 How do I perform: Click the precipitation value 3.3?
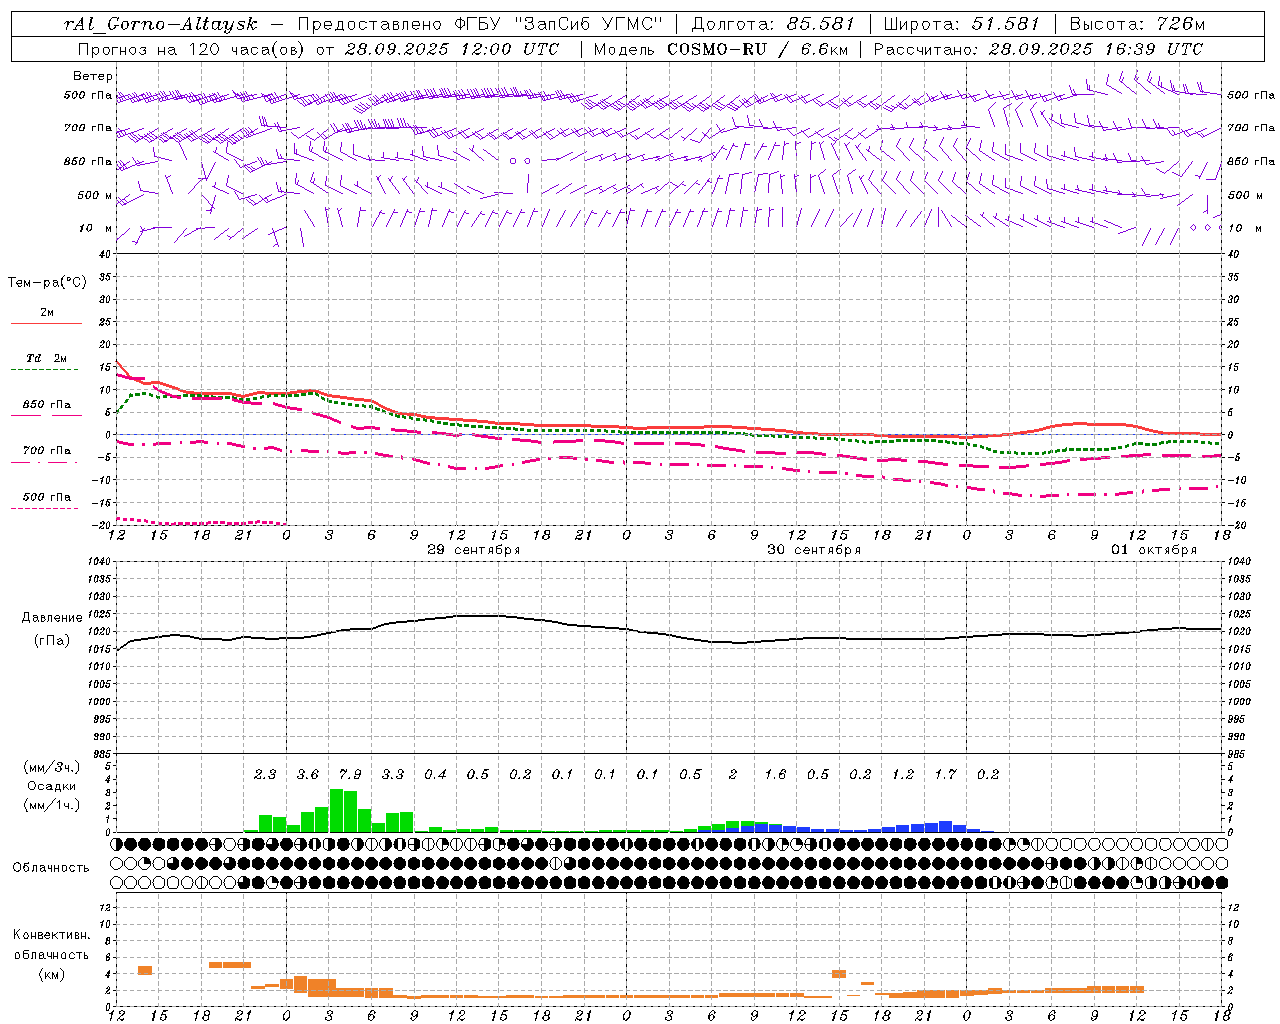tap(393, 775)
